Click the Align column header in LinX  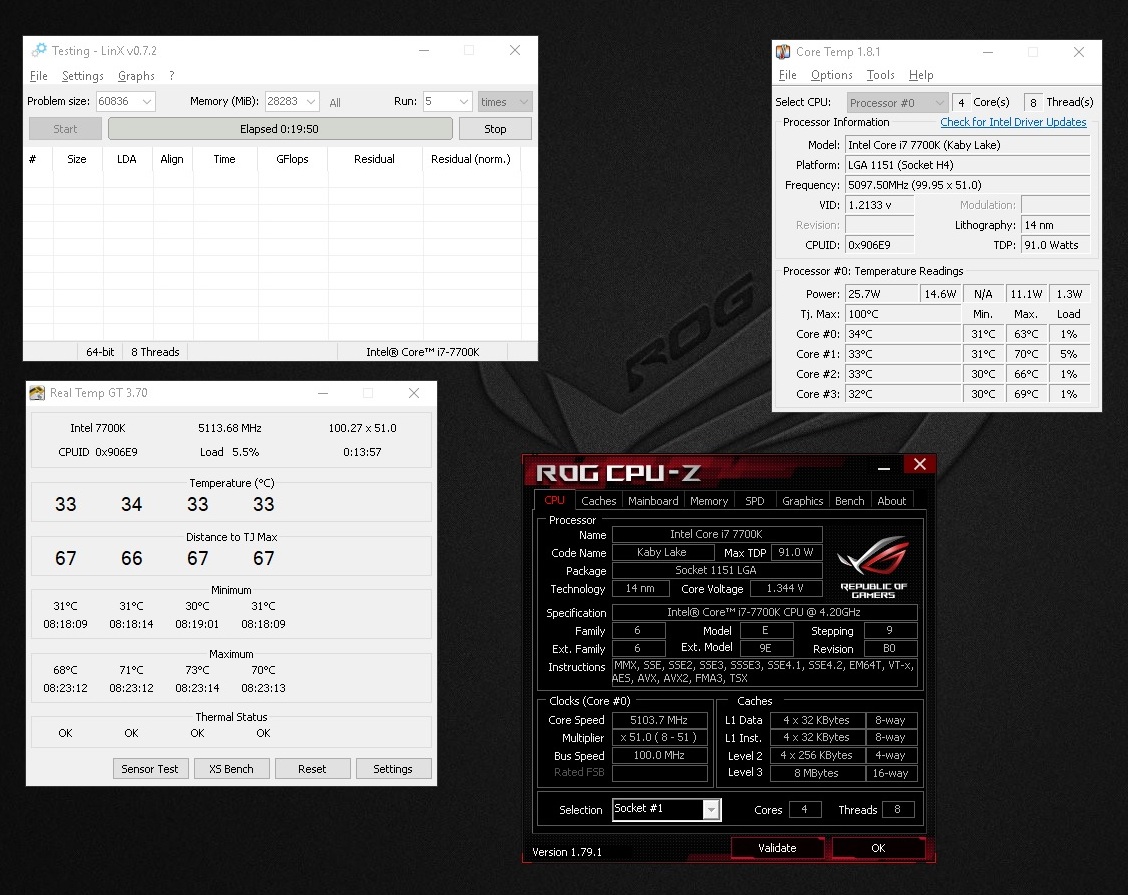tap(172, 159)
